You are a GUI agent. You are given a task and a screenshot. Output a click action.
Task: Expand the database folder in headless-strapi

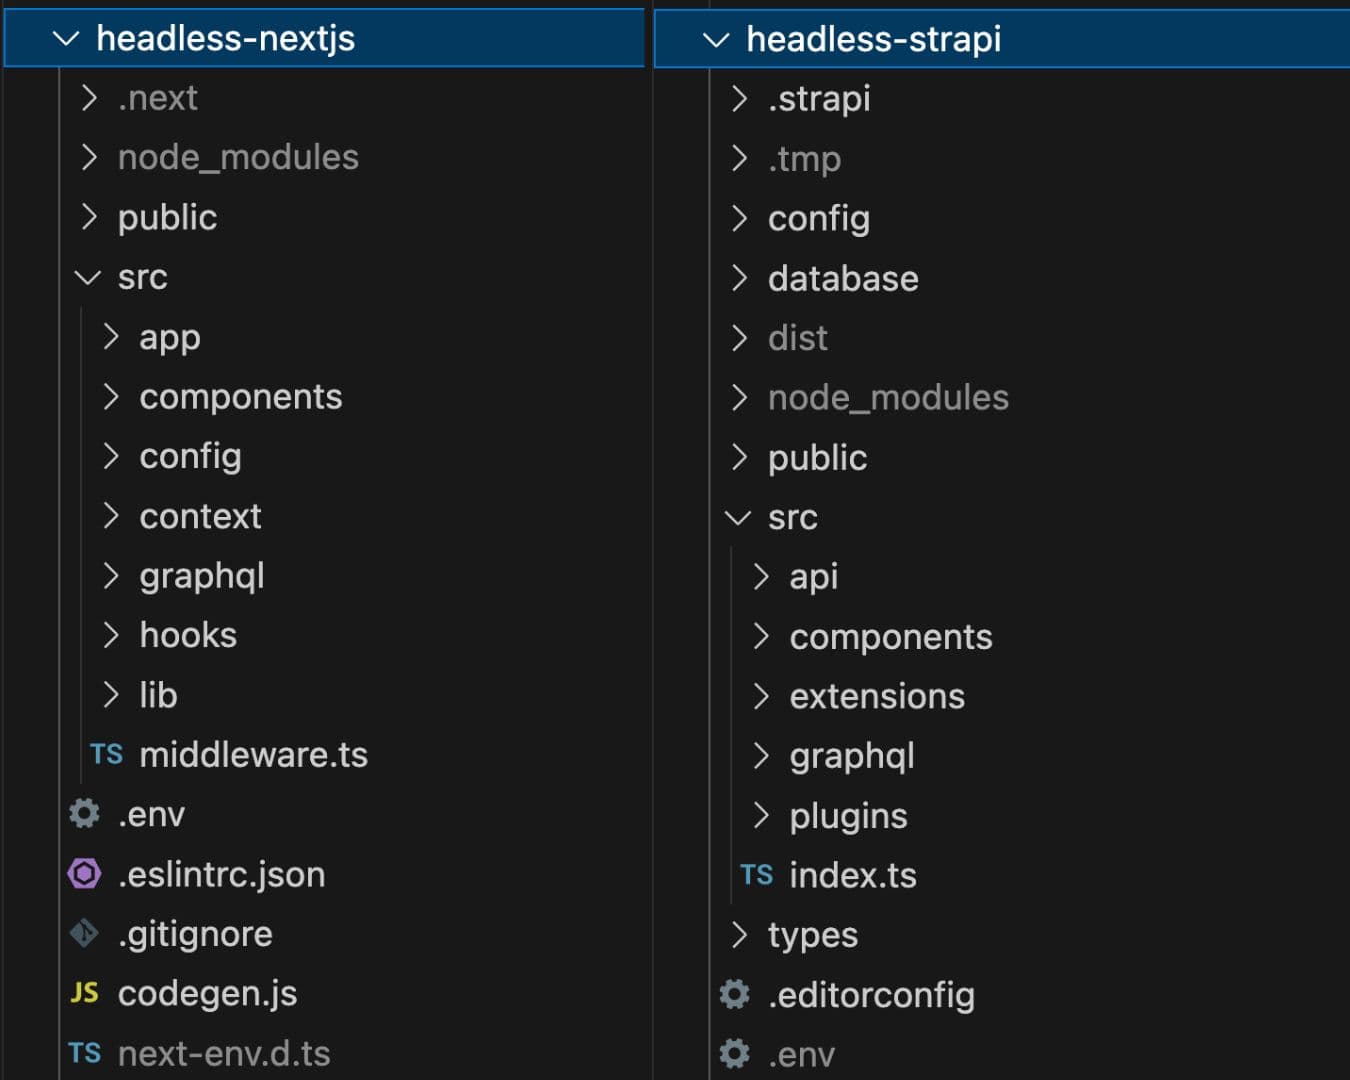click(739, 278)
